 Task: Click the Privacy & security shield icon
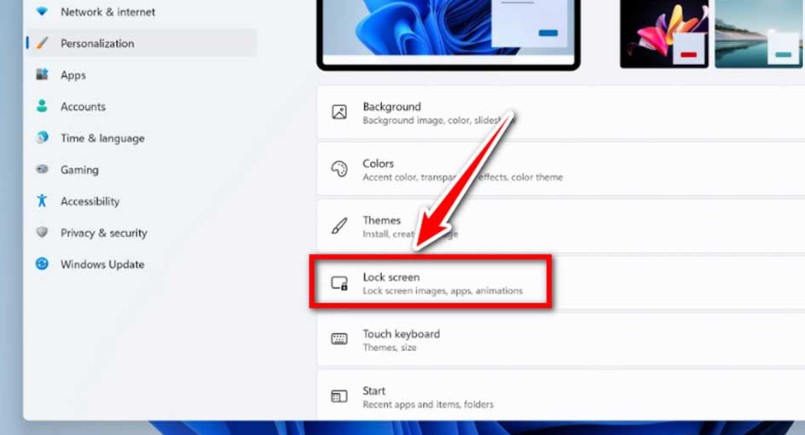pos(42,233)
